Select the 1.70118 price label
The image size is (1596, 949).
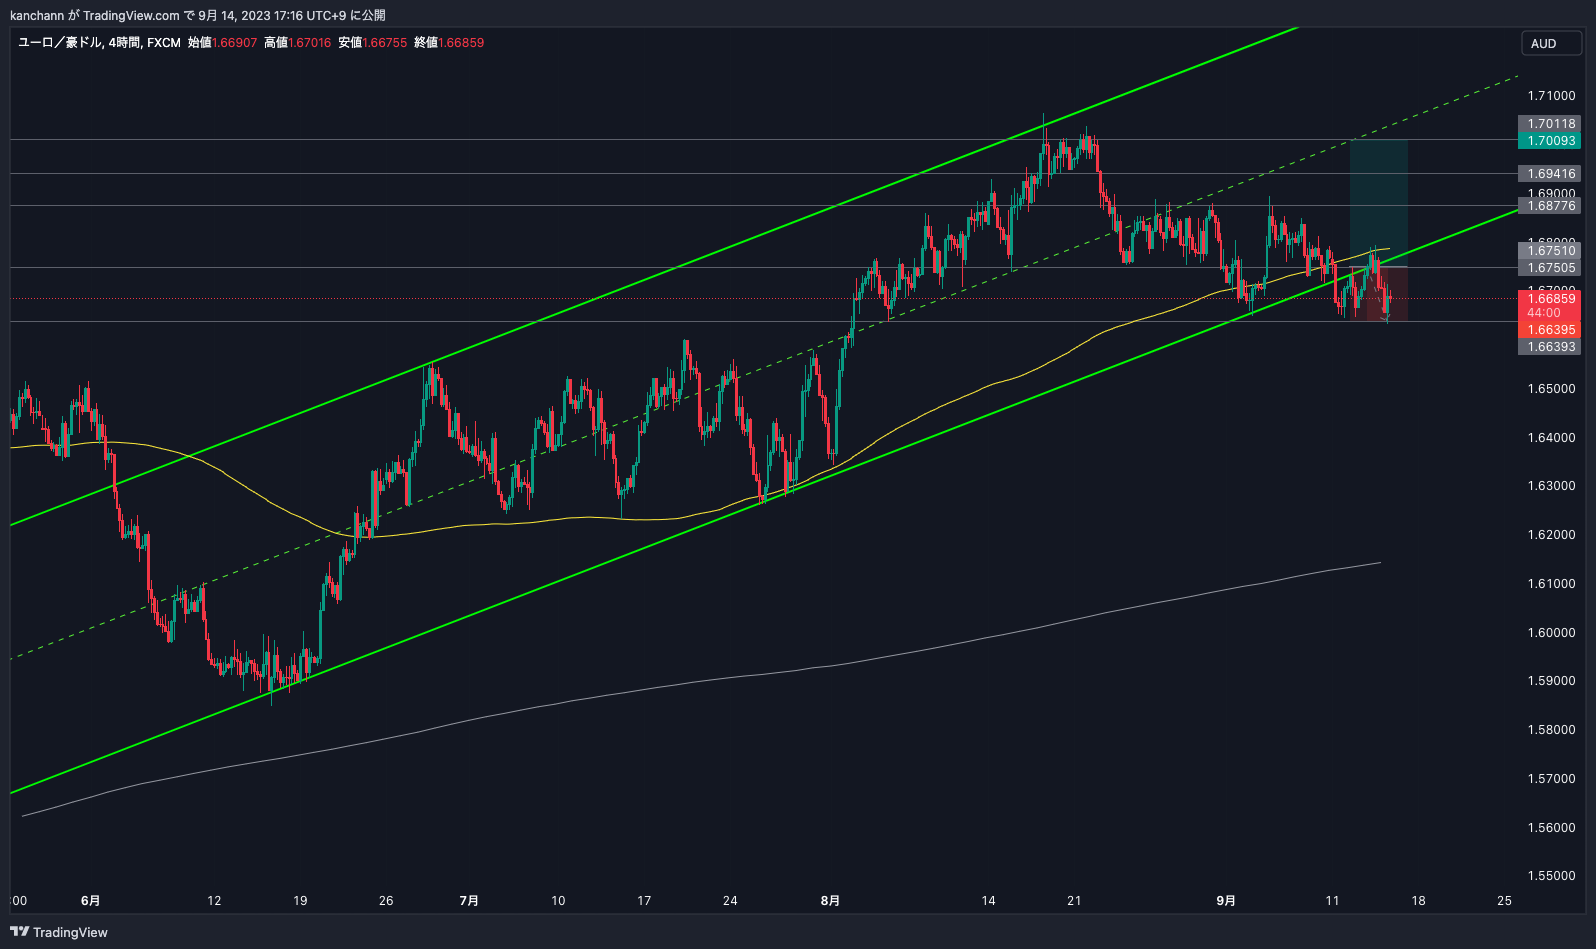pos(1550,124)
